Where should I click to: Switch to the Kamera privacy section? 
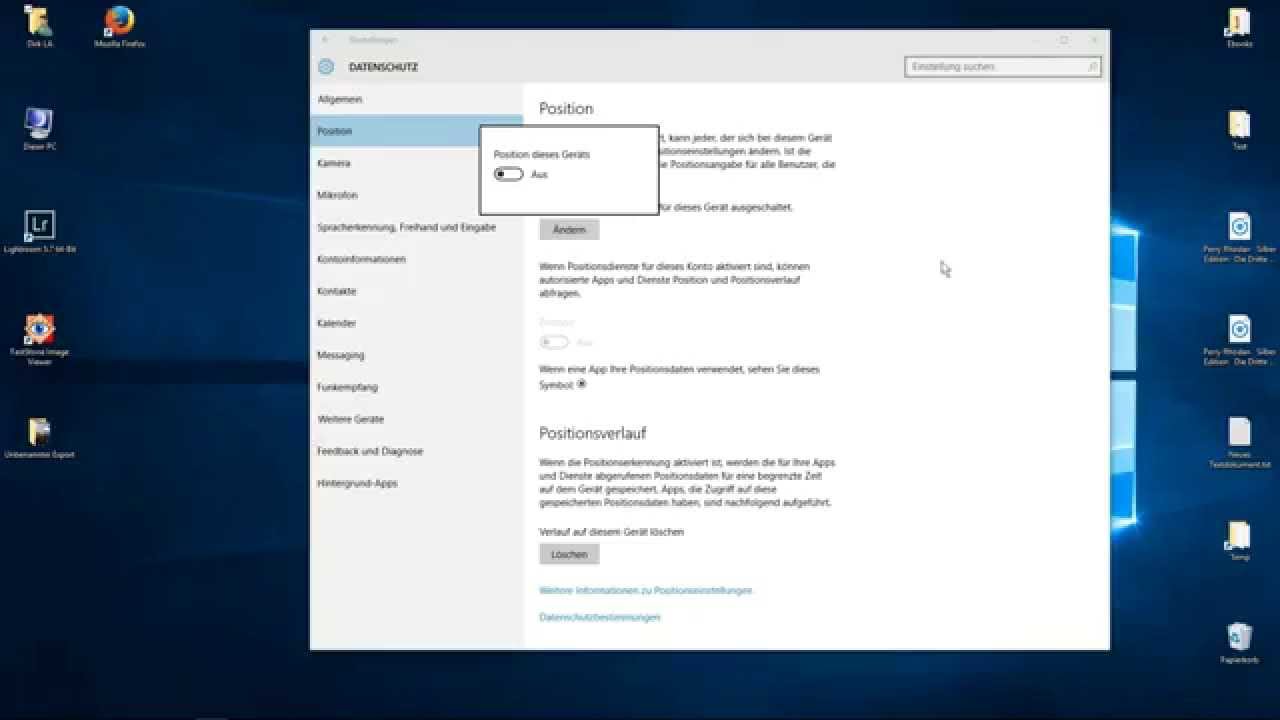(x=416, y=163)
